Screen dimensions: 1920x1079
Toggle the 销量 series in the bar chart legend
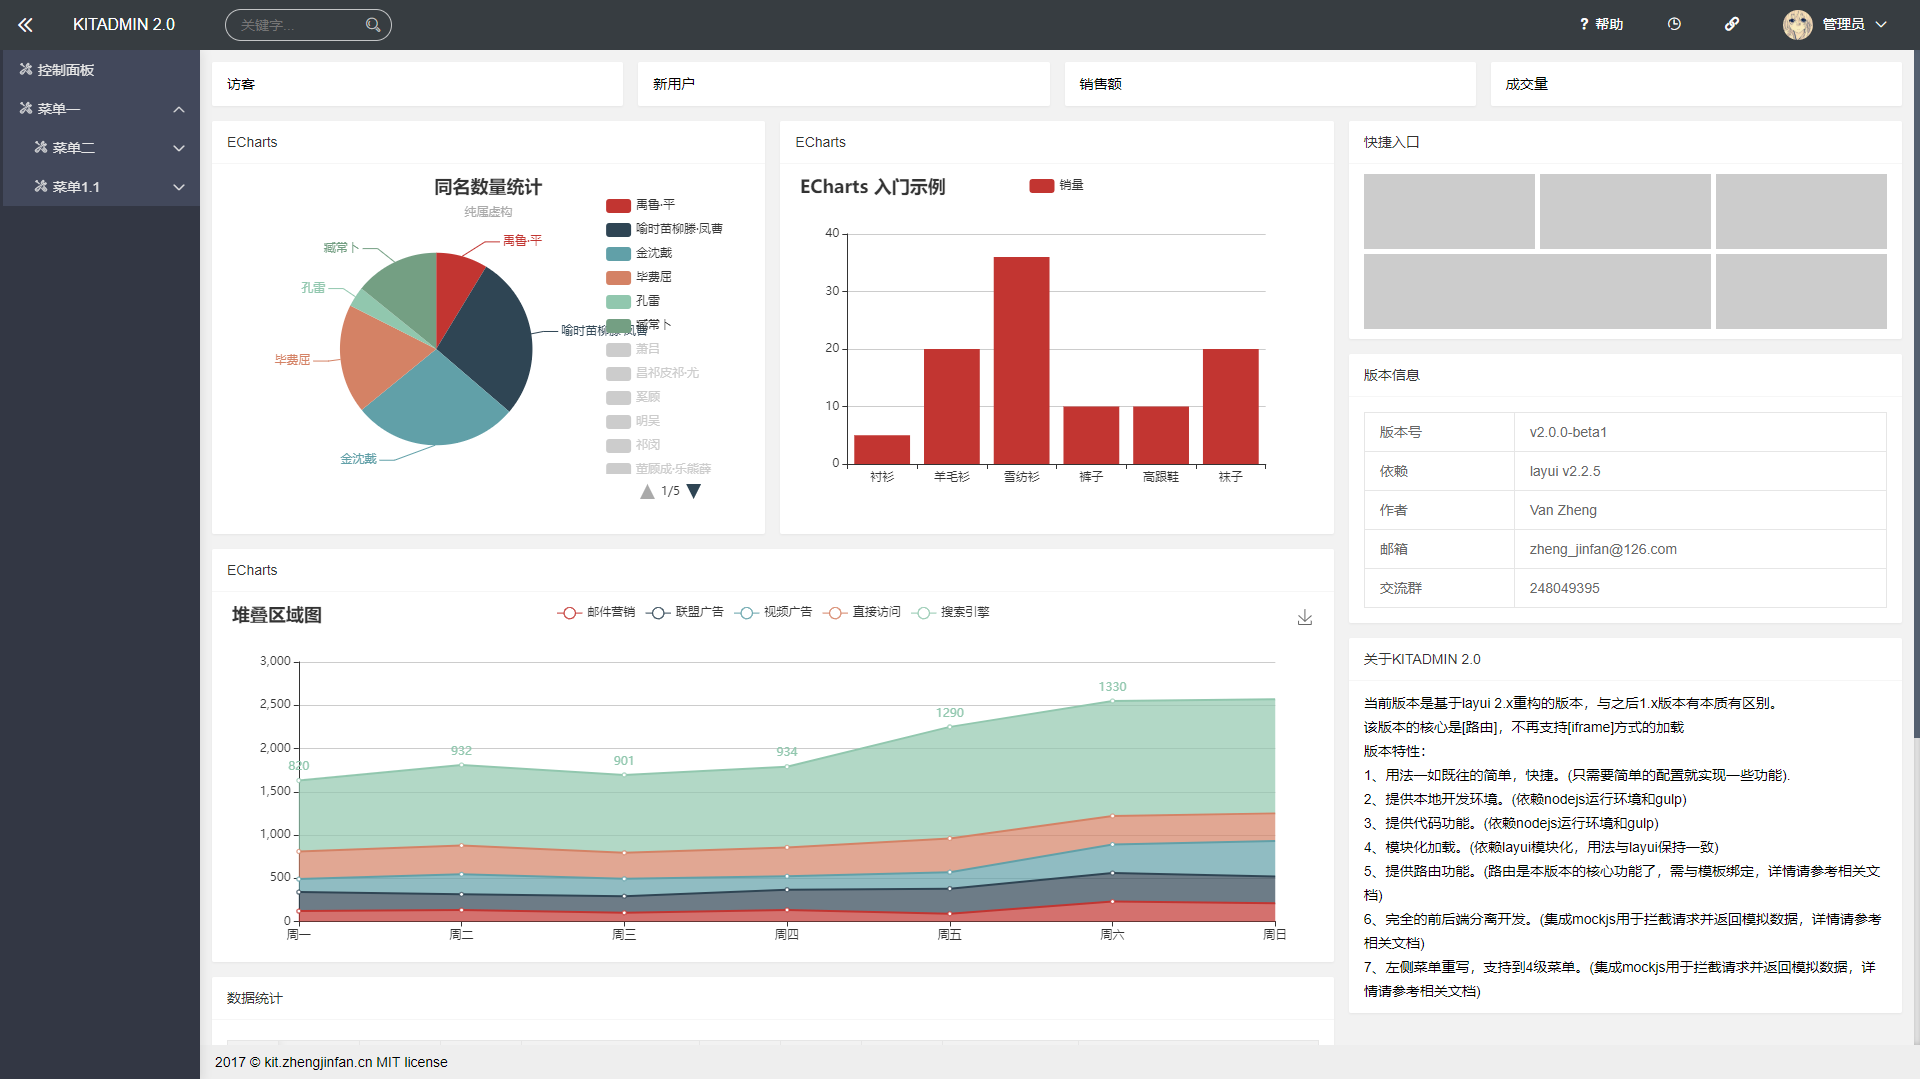[1057, 185]
